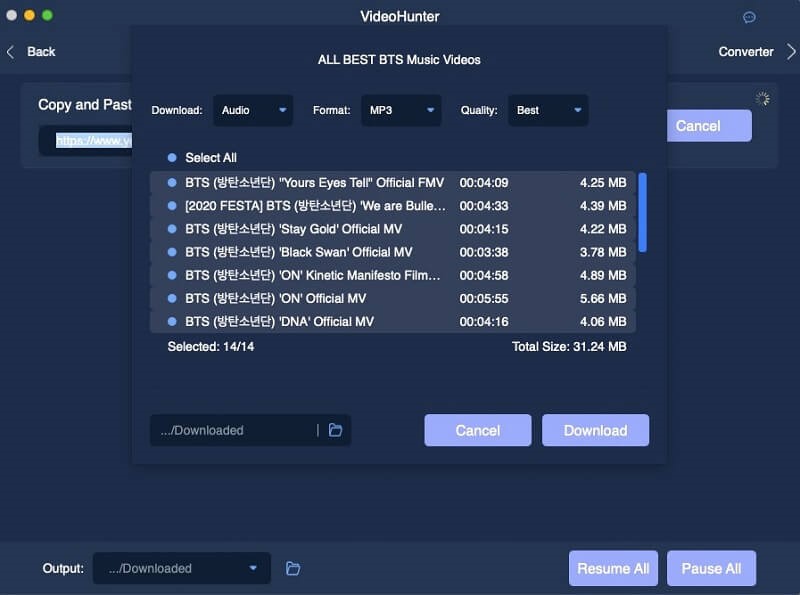Toggle the Select All checkbox

coord(172,158)
